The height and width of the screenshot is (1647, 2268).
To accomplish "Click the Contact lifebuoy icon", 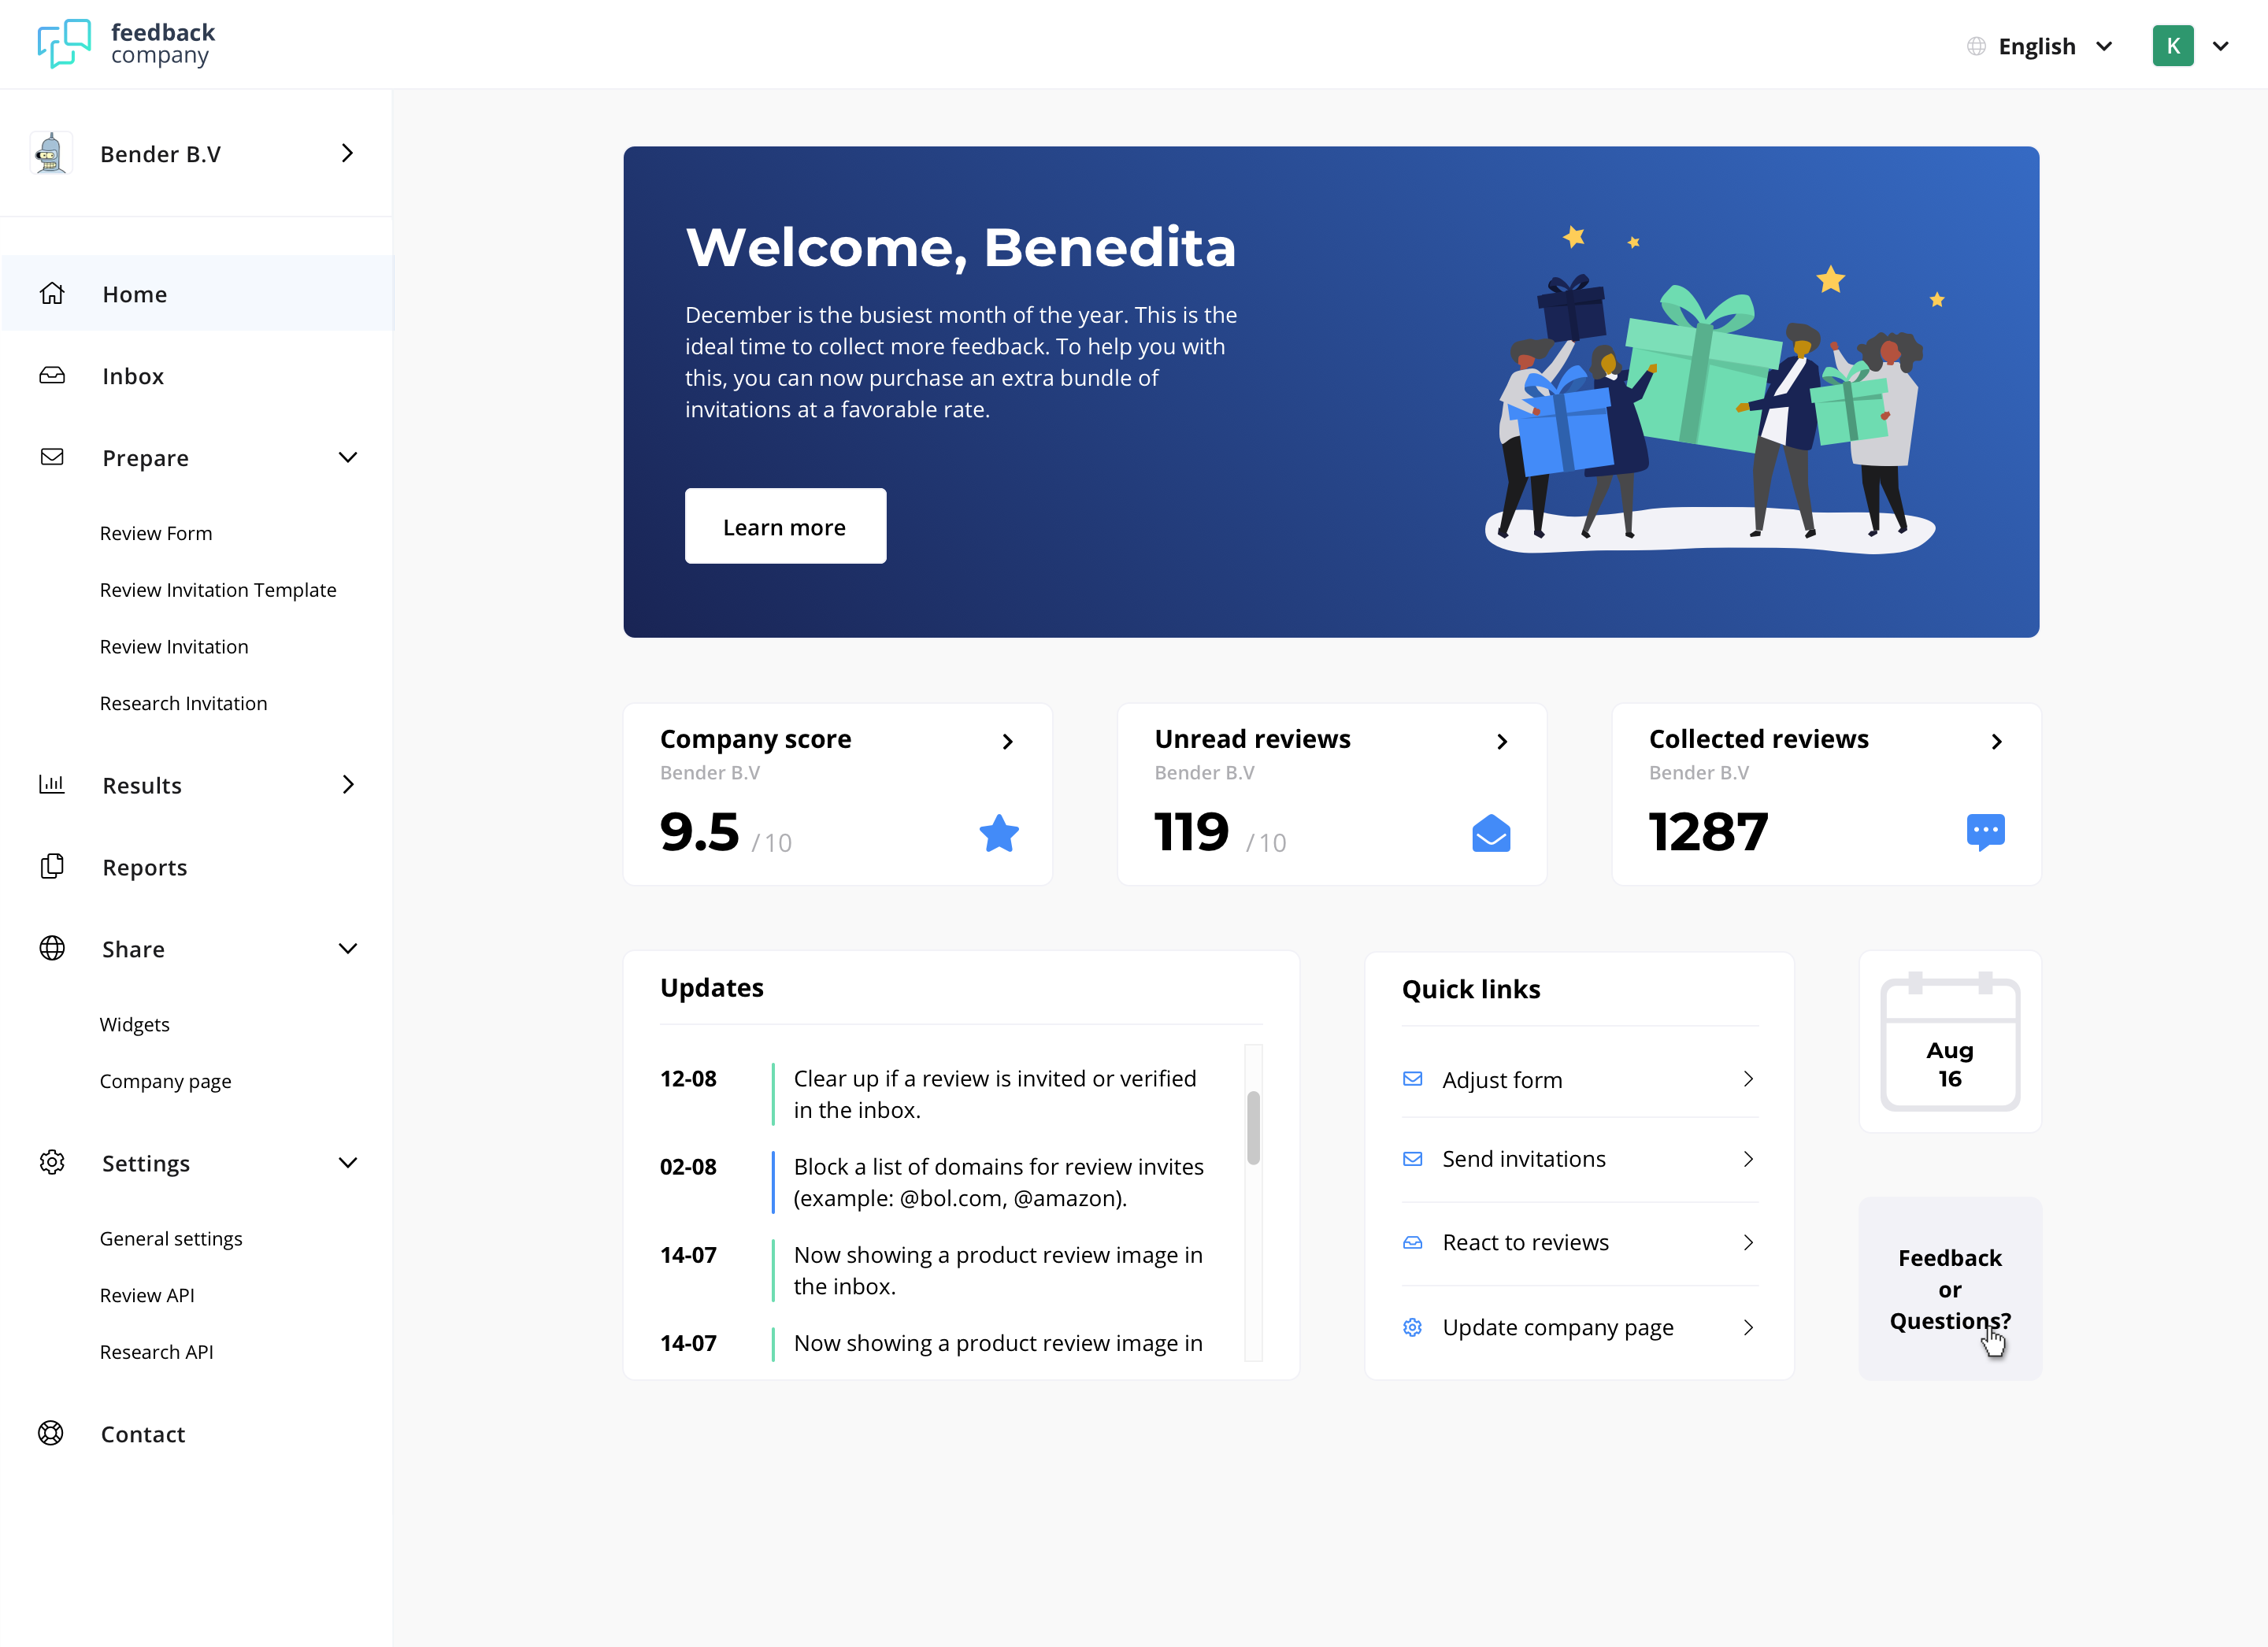I will point(51,1433).
